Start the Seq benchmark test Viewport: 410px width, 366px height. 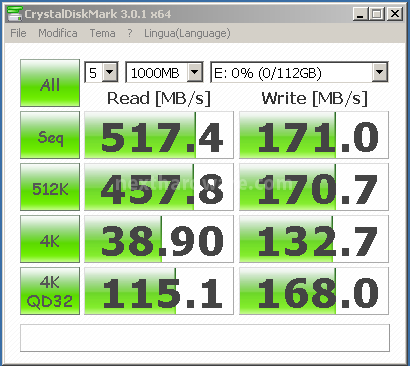click(x=50, y=135)
